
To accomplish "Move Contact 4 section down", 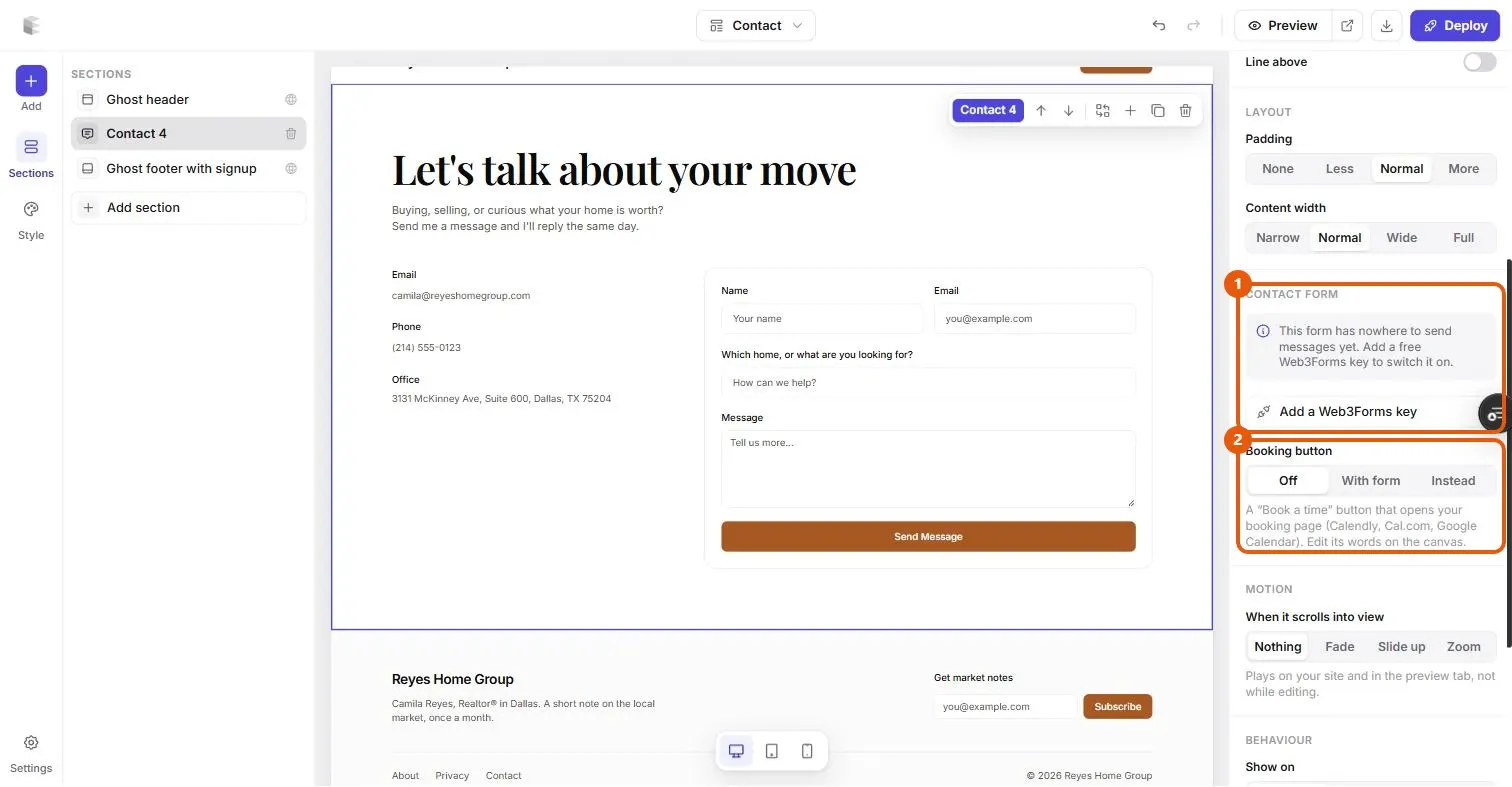I will coord(1069,111).
